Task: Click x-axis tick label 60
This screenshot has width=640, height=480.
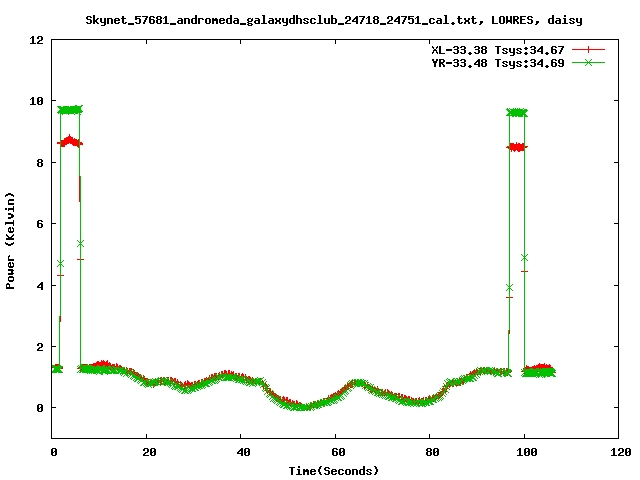Action: [338, 452]
